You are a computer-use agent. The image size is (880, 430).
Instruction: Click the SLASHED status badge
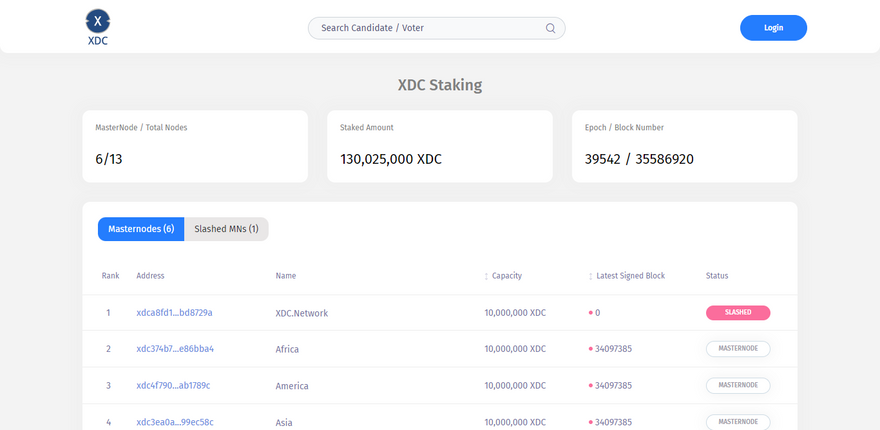point(738,313)
